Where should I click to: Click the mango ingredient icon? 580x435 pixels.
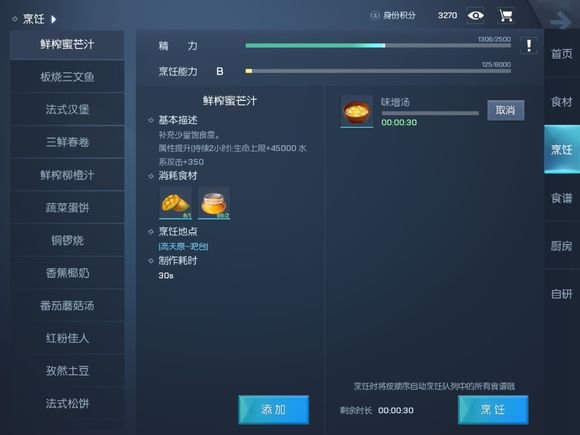(x=176, y=203)
